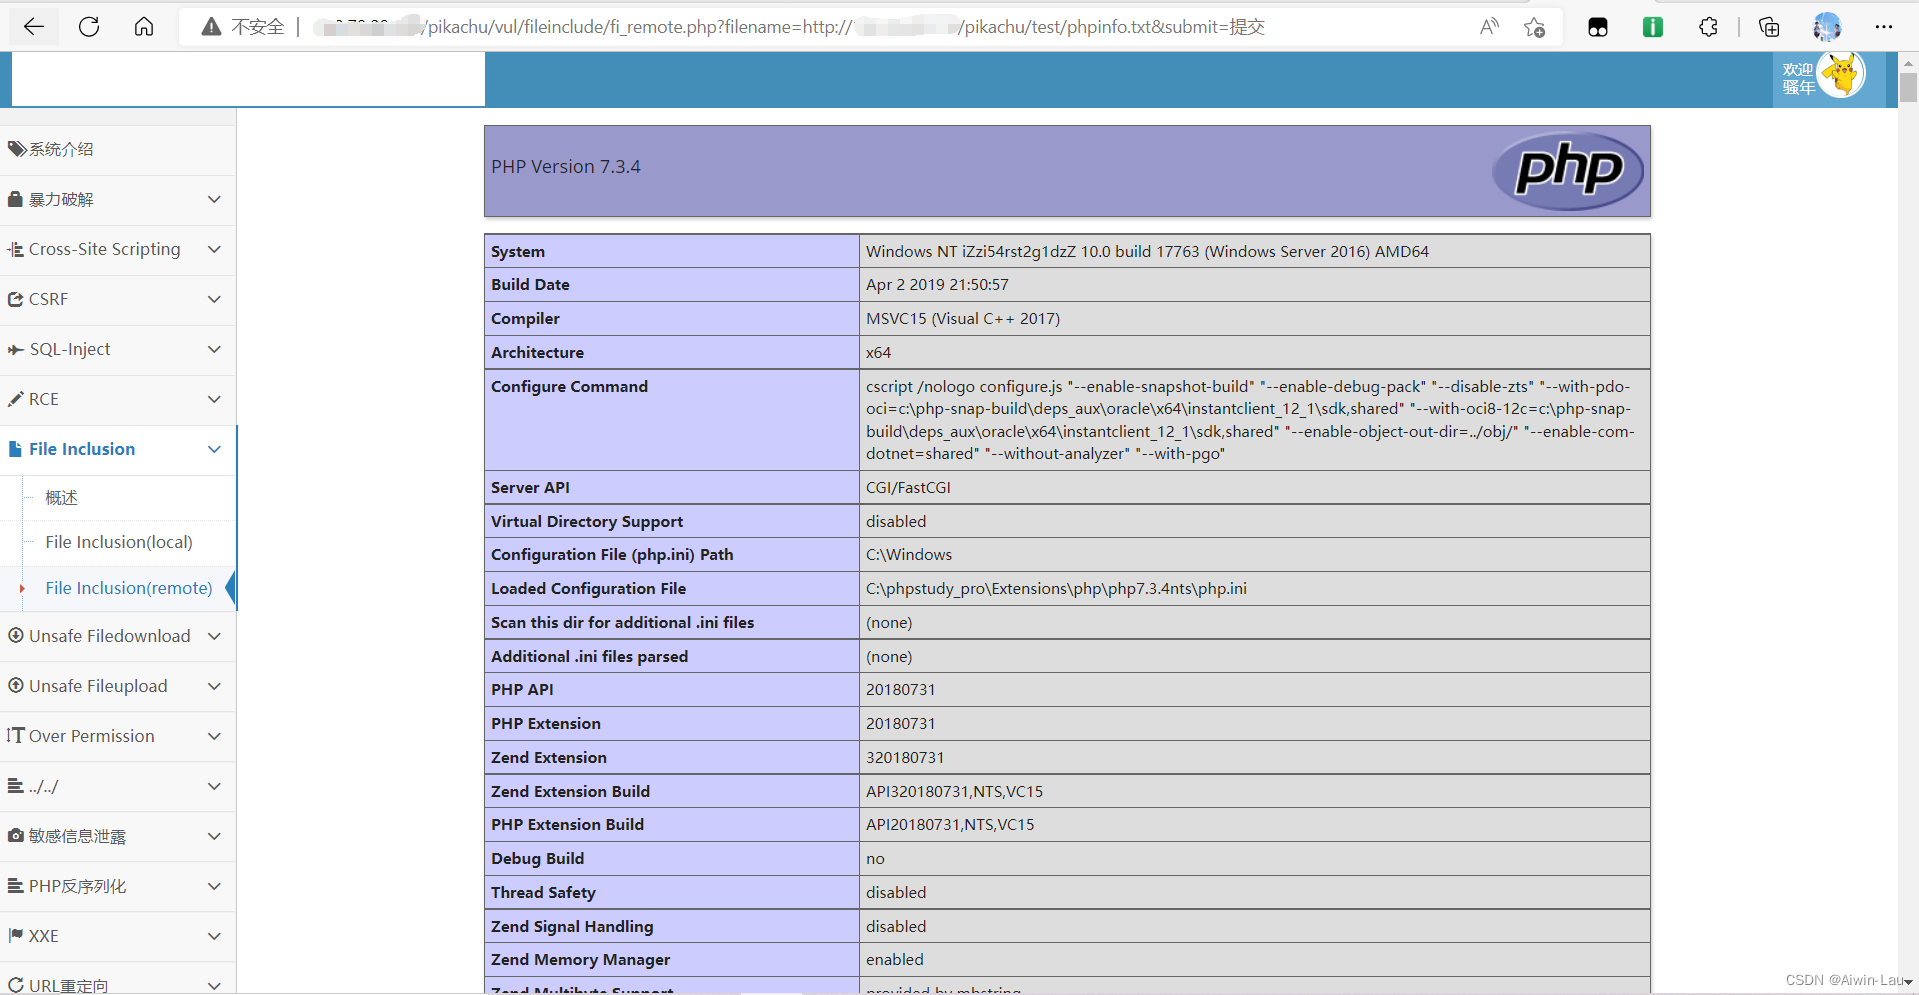The image size is (1919, 995).
Task: Open File Inclusion(local) submenu link
Action: pyautogui.click(x=119, y=542)
